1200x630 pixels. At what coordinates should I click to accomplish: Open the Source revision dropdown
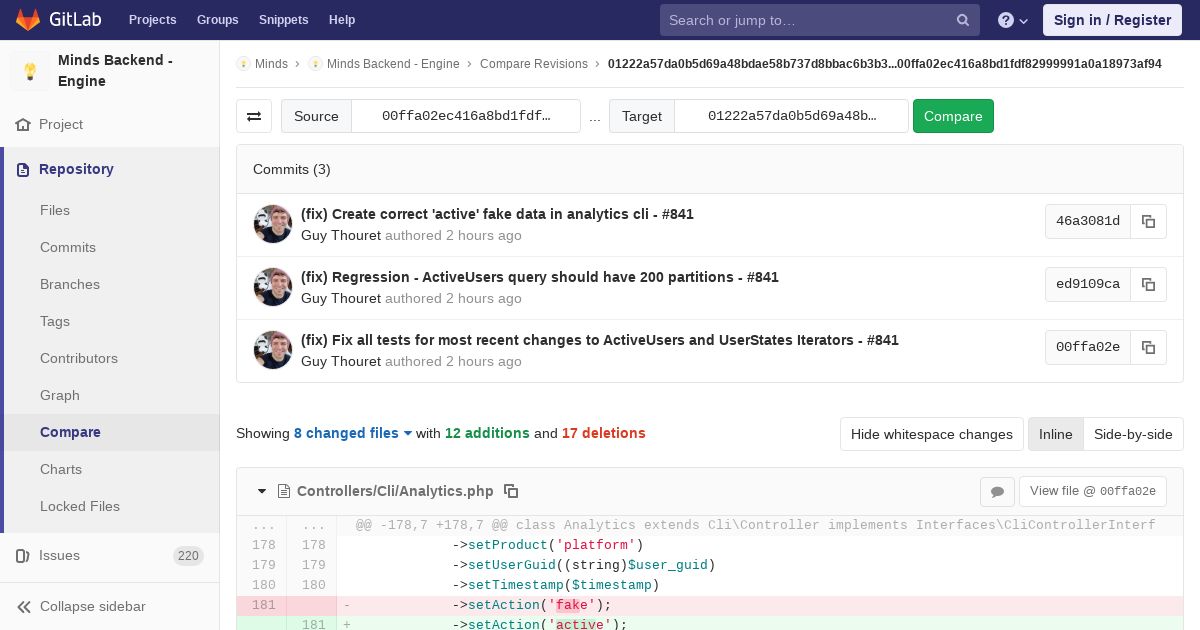(466, 116)
